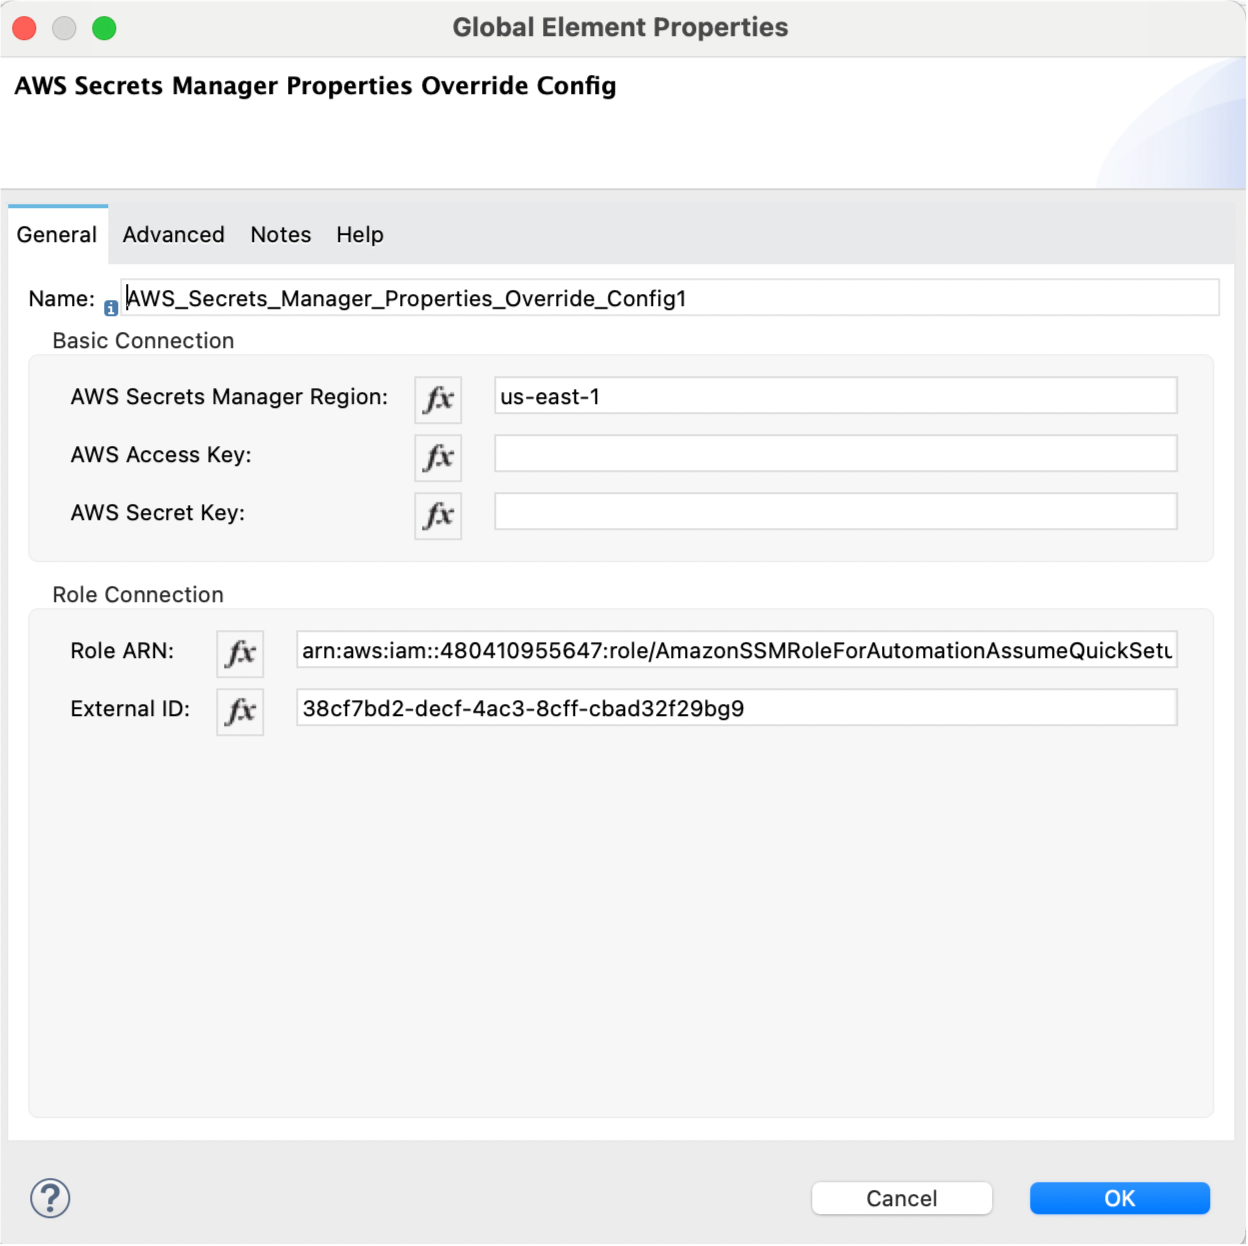Focus the AWS Secret Key input

[835, 511]
